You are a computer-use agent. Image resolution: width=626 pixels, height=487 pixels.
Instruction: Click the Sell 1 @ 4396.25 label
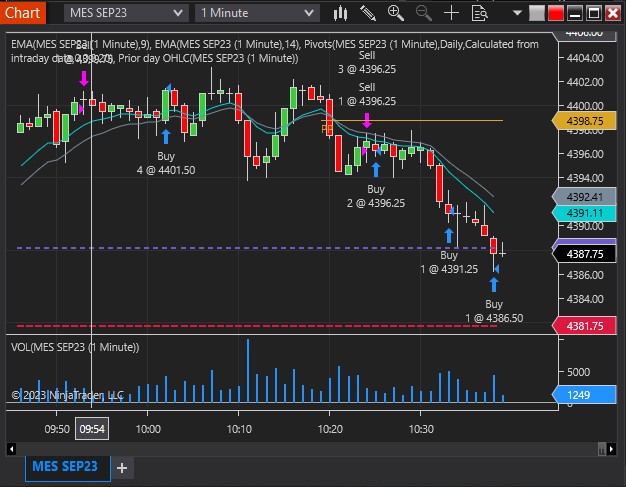click(367, 94)
